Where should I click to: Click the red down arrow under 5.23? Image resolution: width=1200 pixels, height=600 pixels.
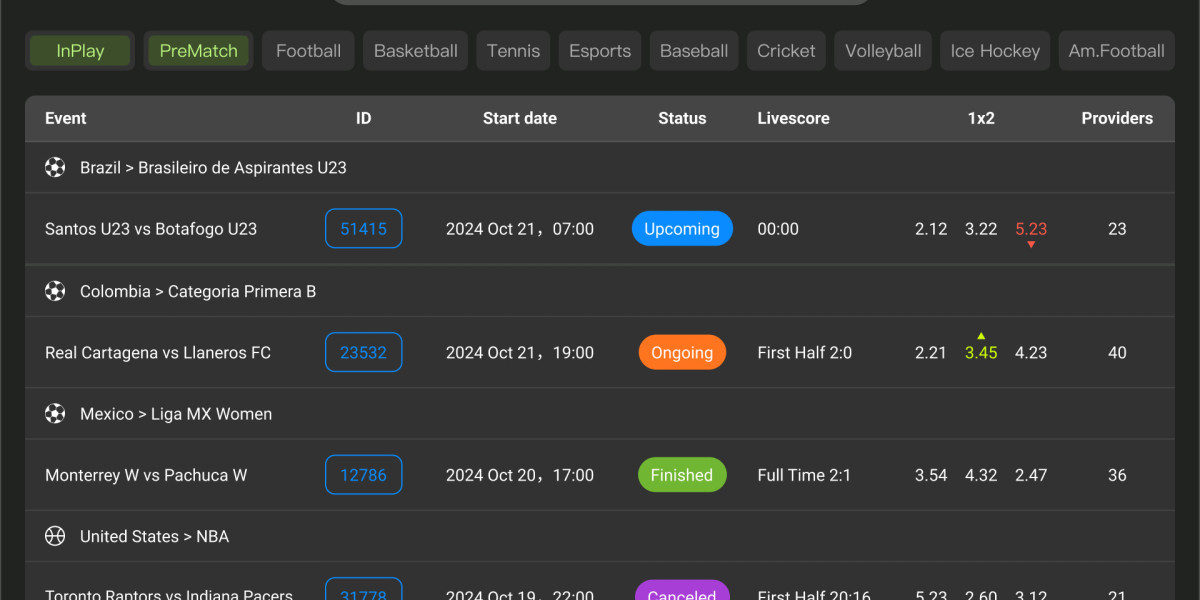tap(1031, 245)
